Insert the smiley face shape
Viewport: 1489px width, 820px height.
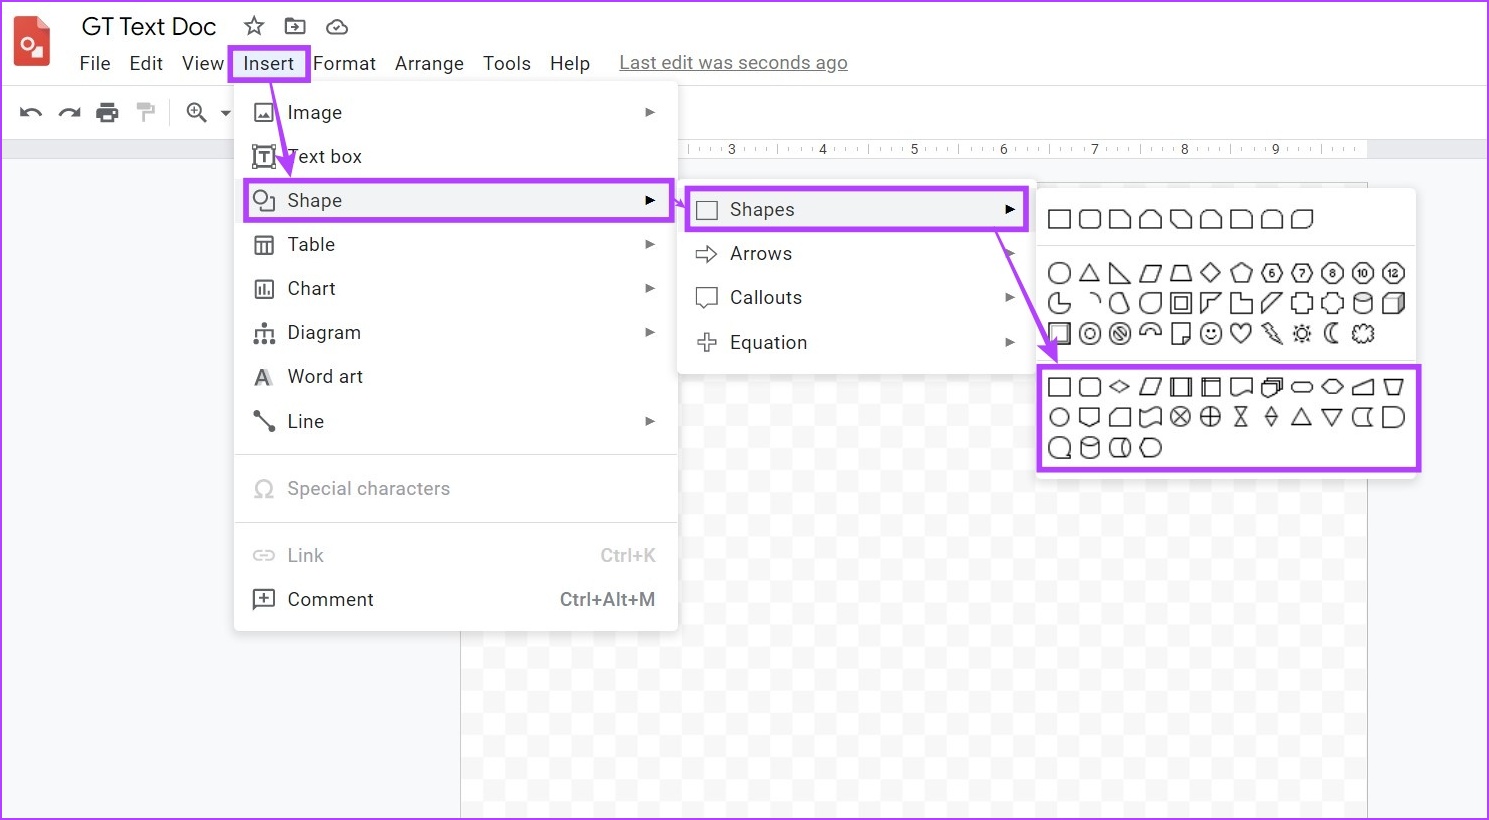1211,334
